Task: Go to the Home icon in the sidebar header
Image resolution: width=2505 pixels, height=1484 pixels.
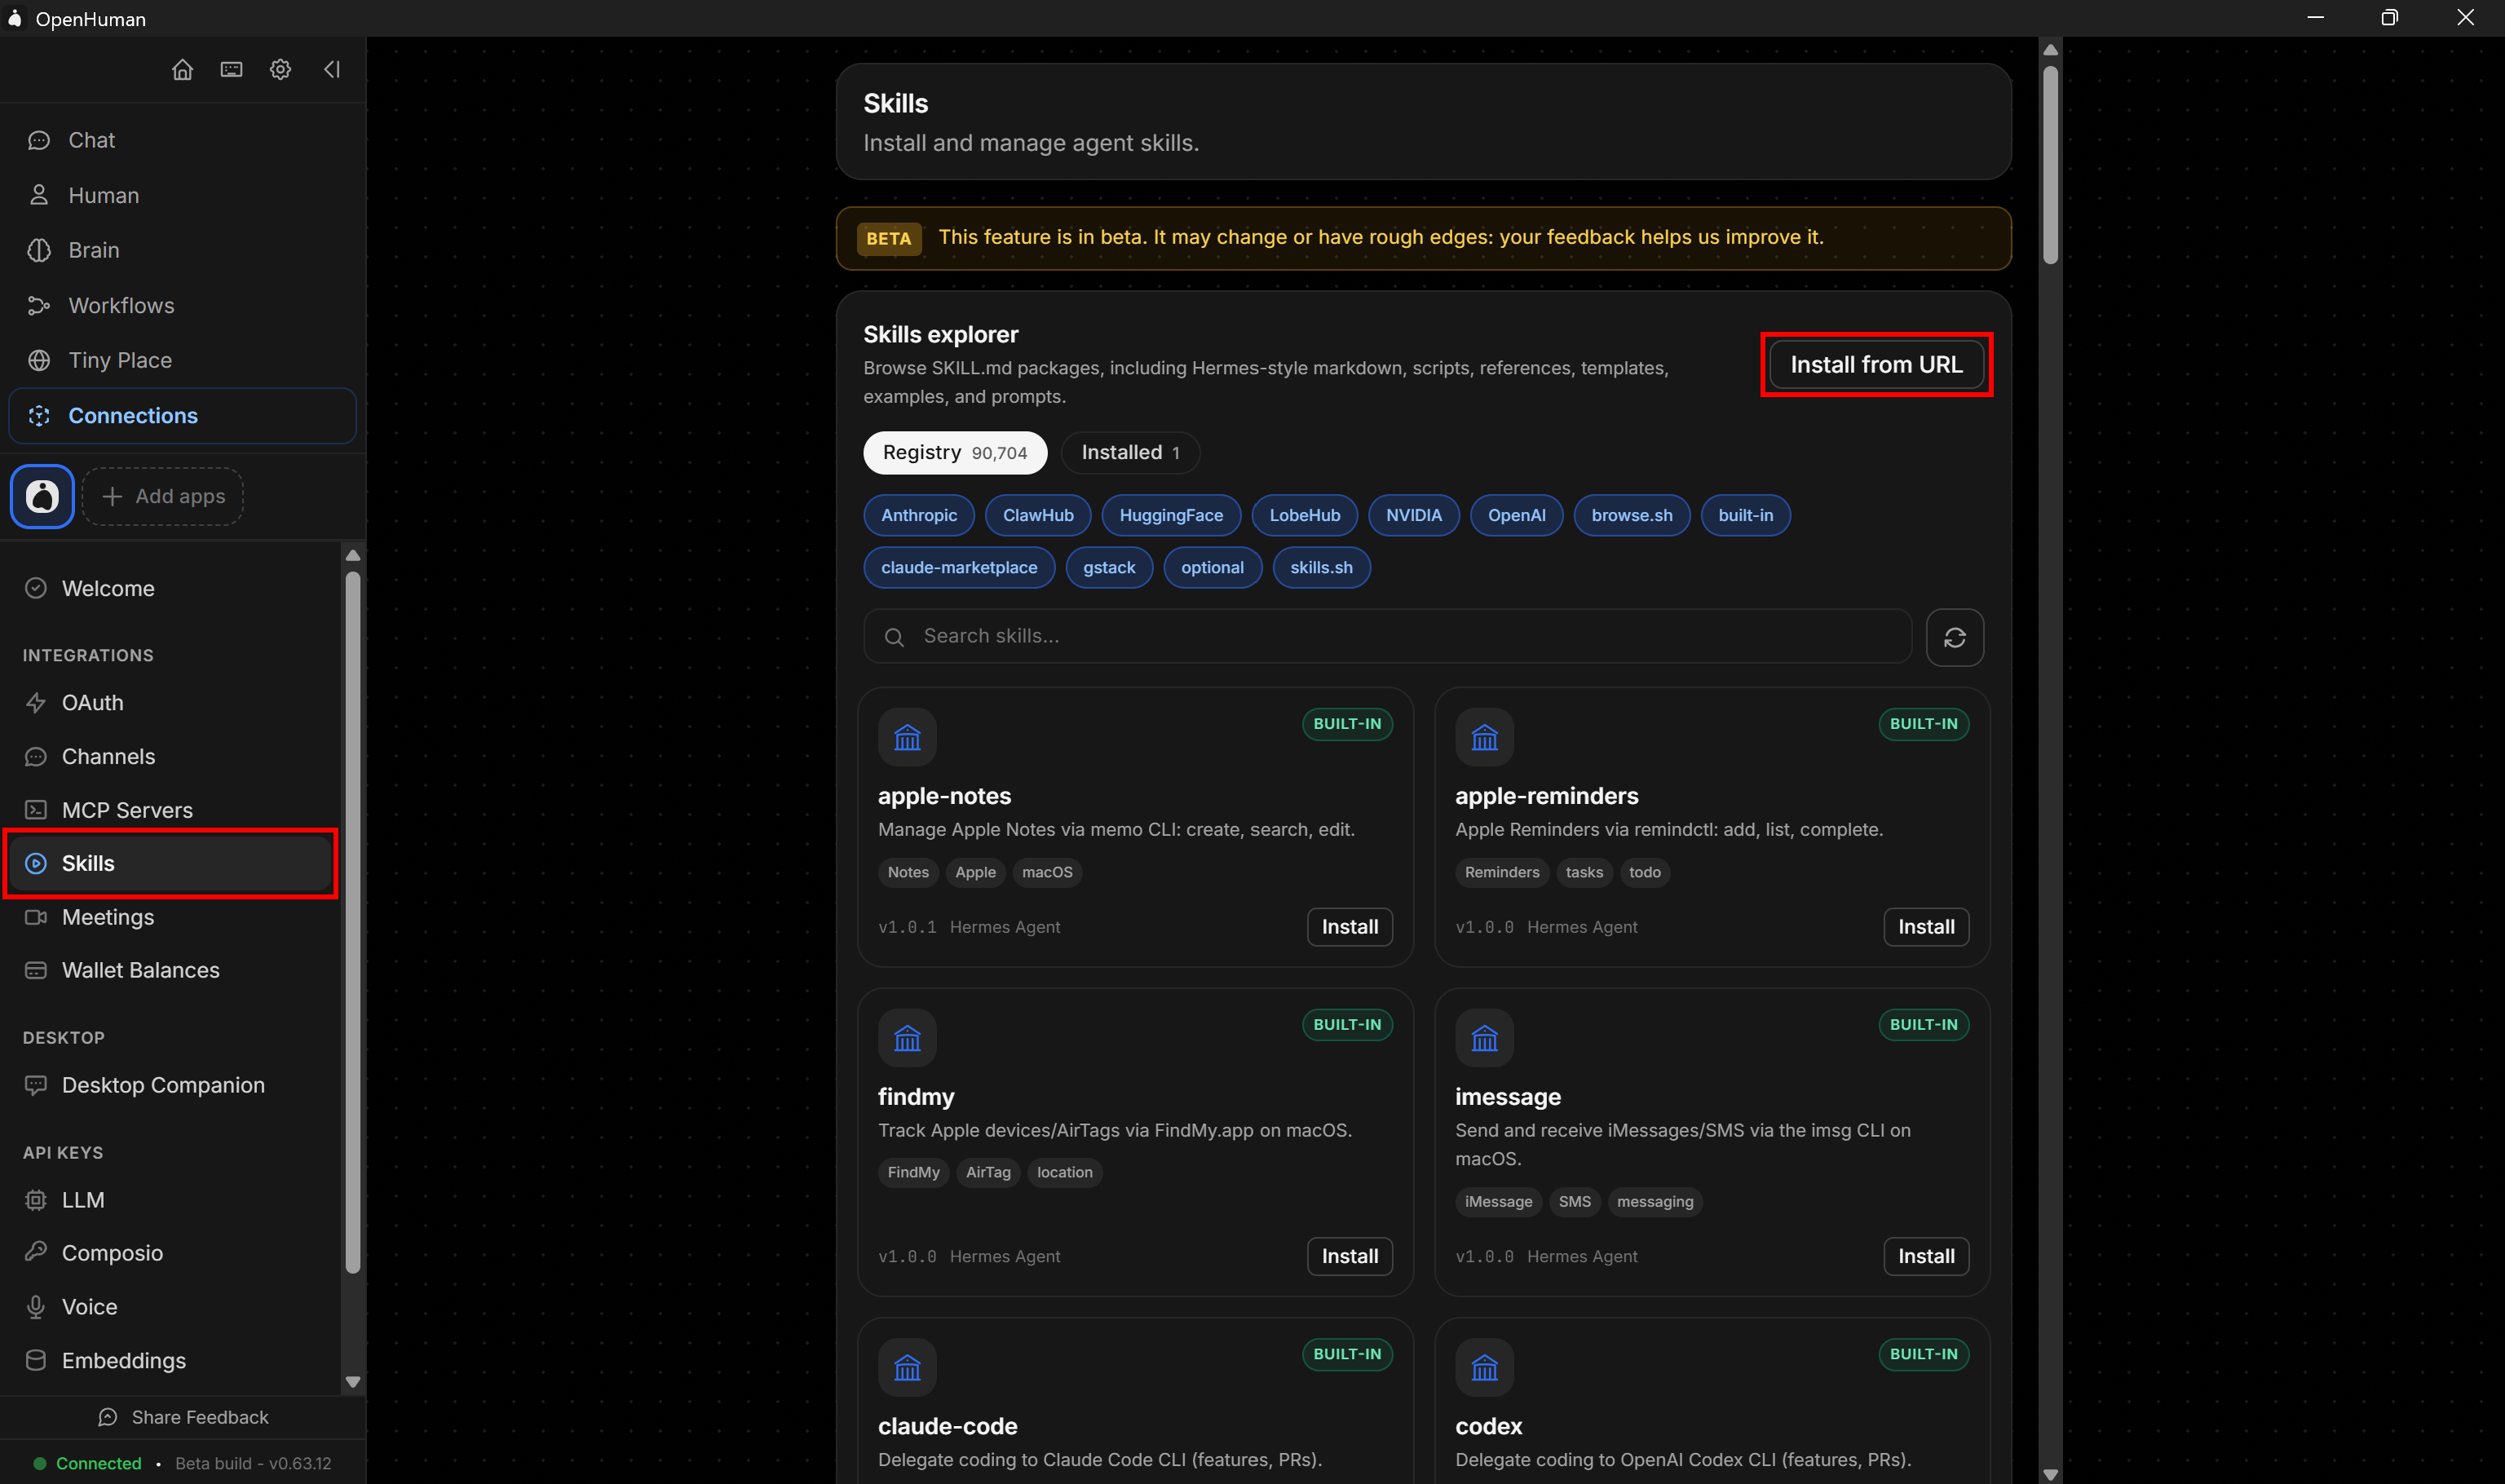Action: click(182, 69)
